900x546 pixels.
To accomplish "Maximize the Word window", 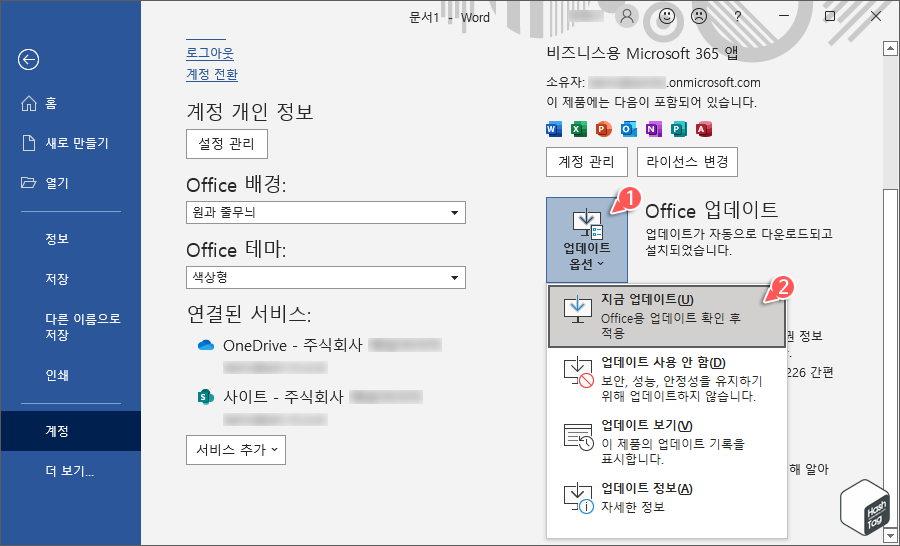I will point(830,17).
